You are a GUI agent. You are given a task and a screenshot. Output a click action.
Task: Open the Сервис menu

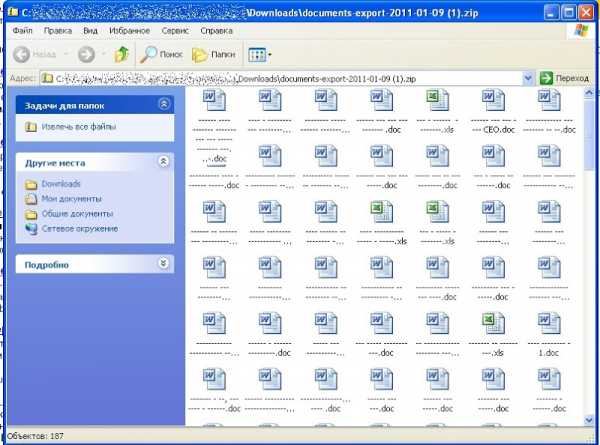pyautogui.click(x=175, y=31)
